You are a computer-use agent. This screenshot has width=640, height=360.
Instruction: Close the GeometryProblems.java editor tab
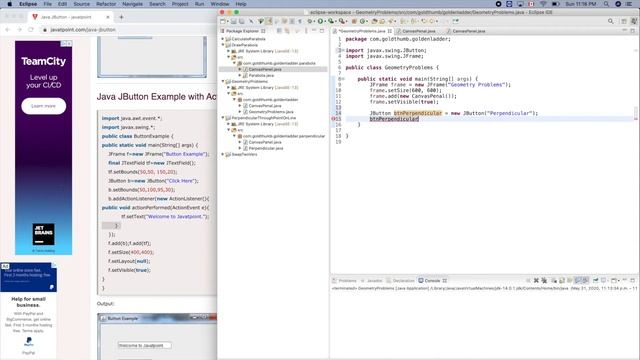click(390, 31)
